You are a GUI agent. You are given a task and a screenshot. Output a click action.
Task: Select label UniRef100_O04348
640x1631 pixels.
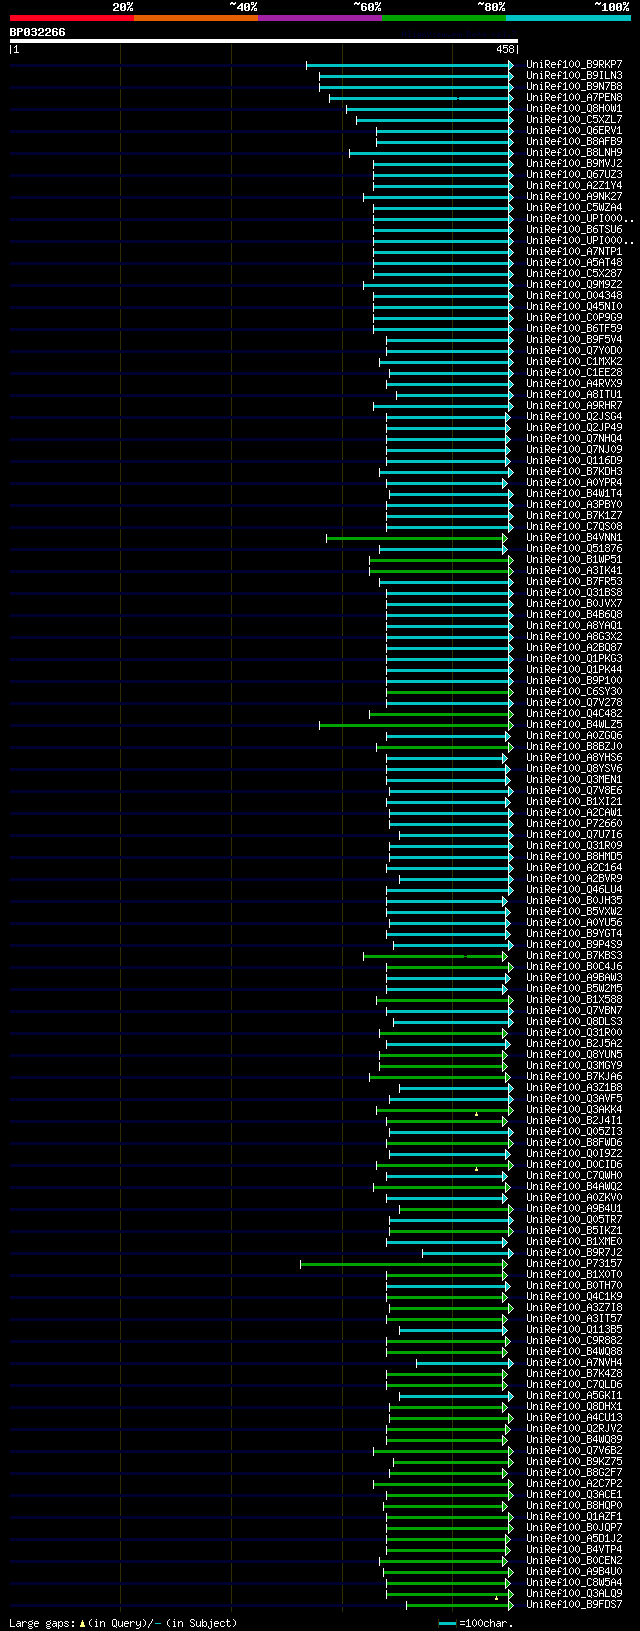pos(574,295)
